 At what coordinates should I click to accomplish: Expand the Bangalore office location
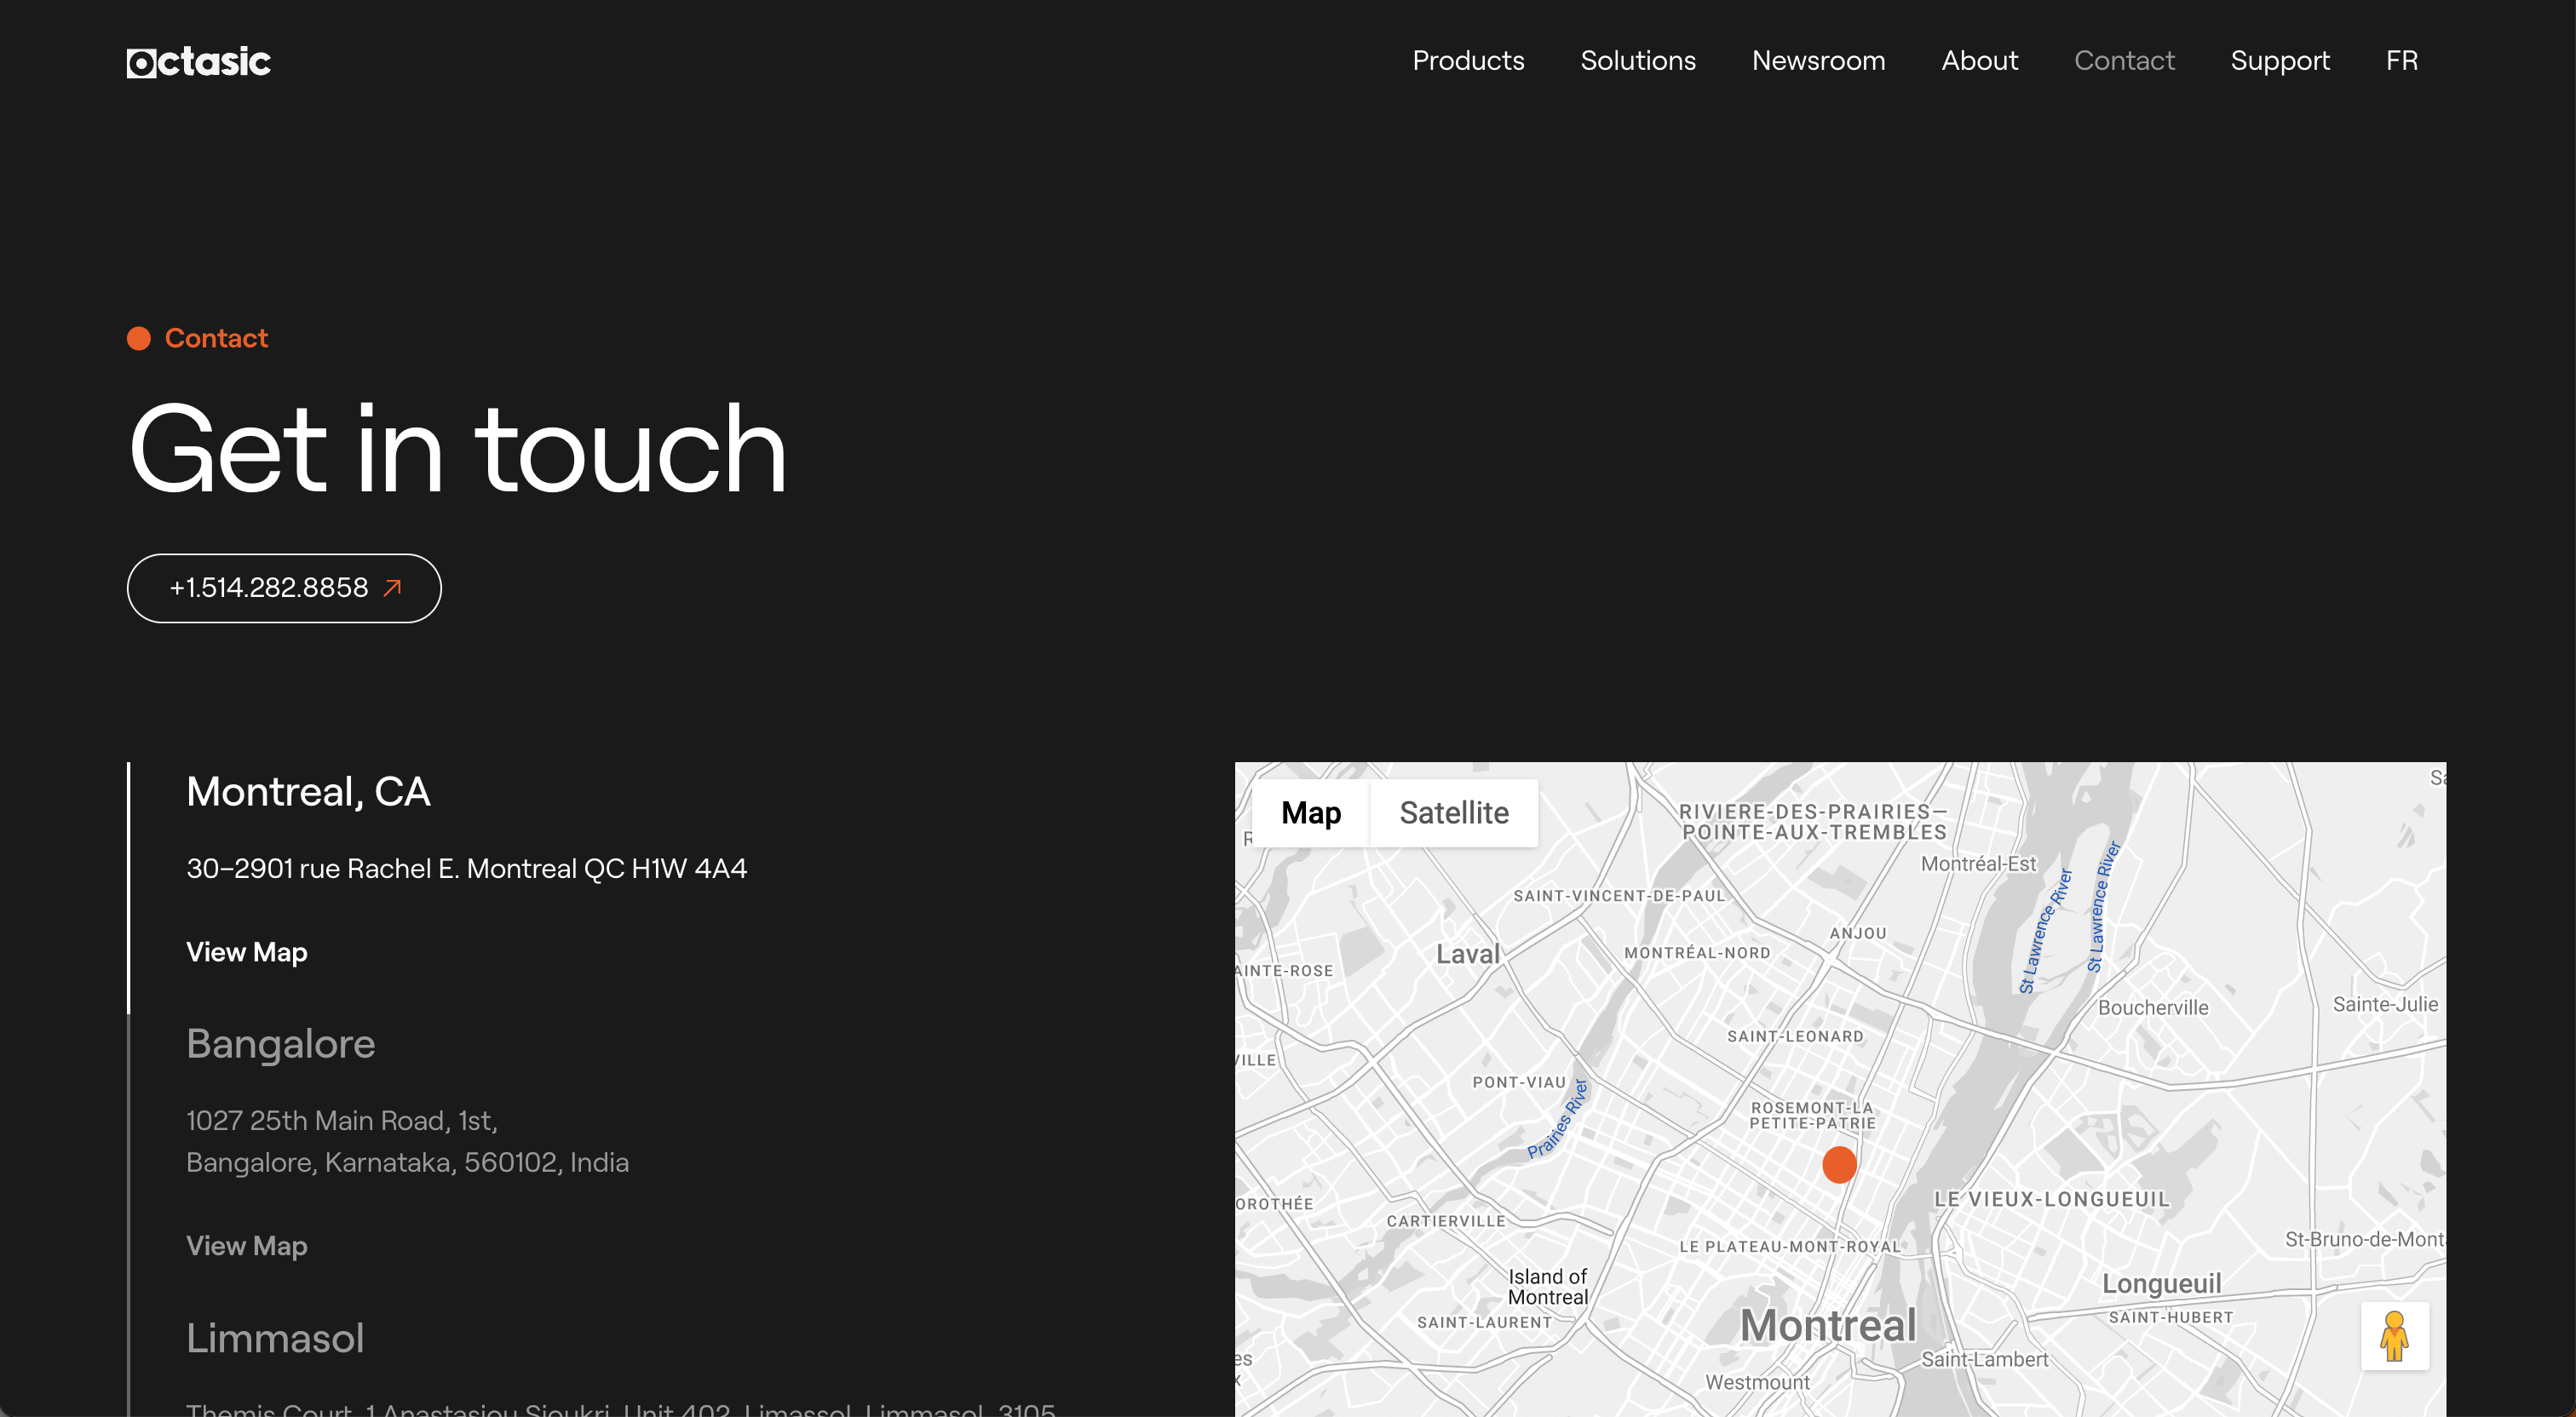pos(281,1044)
